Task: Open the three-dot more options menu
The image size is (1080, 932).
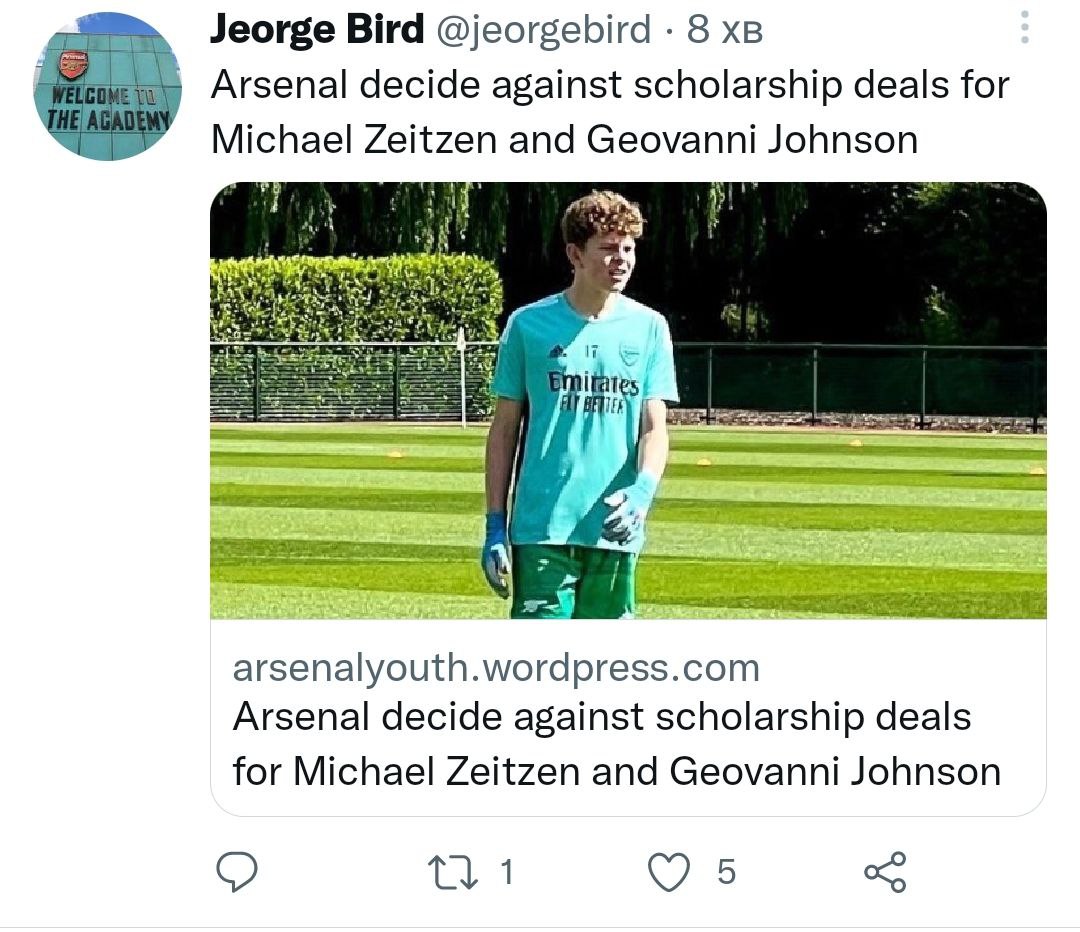Action: 1024,28
